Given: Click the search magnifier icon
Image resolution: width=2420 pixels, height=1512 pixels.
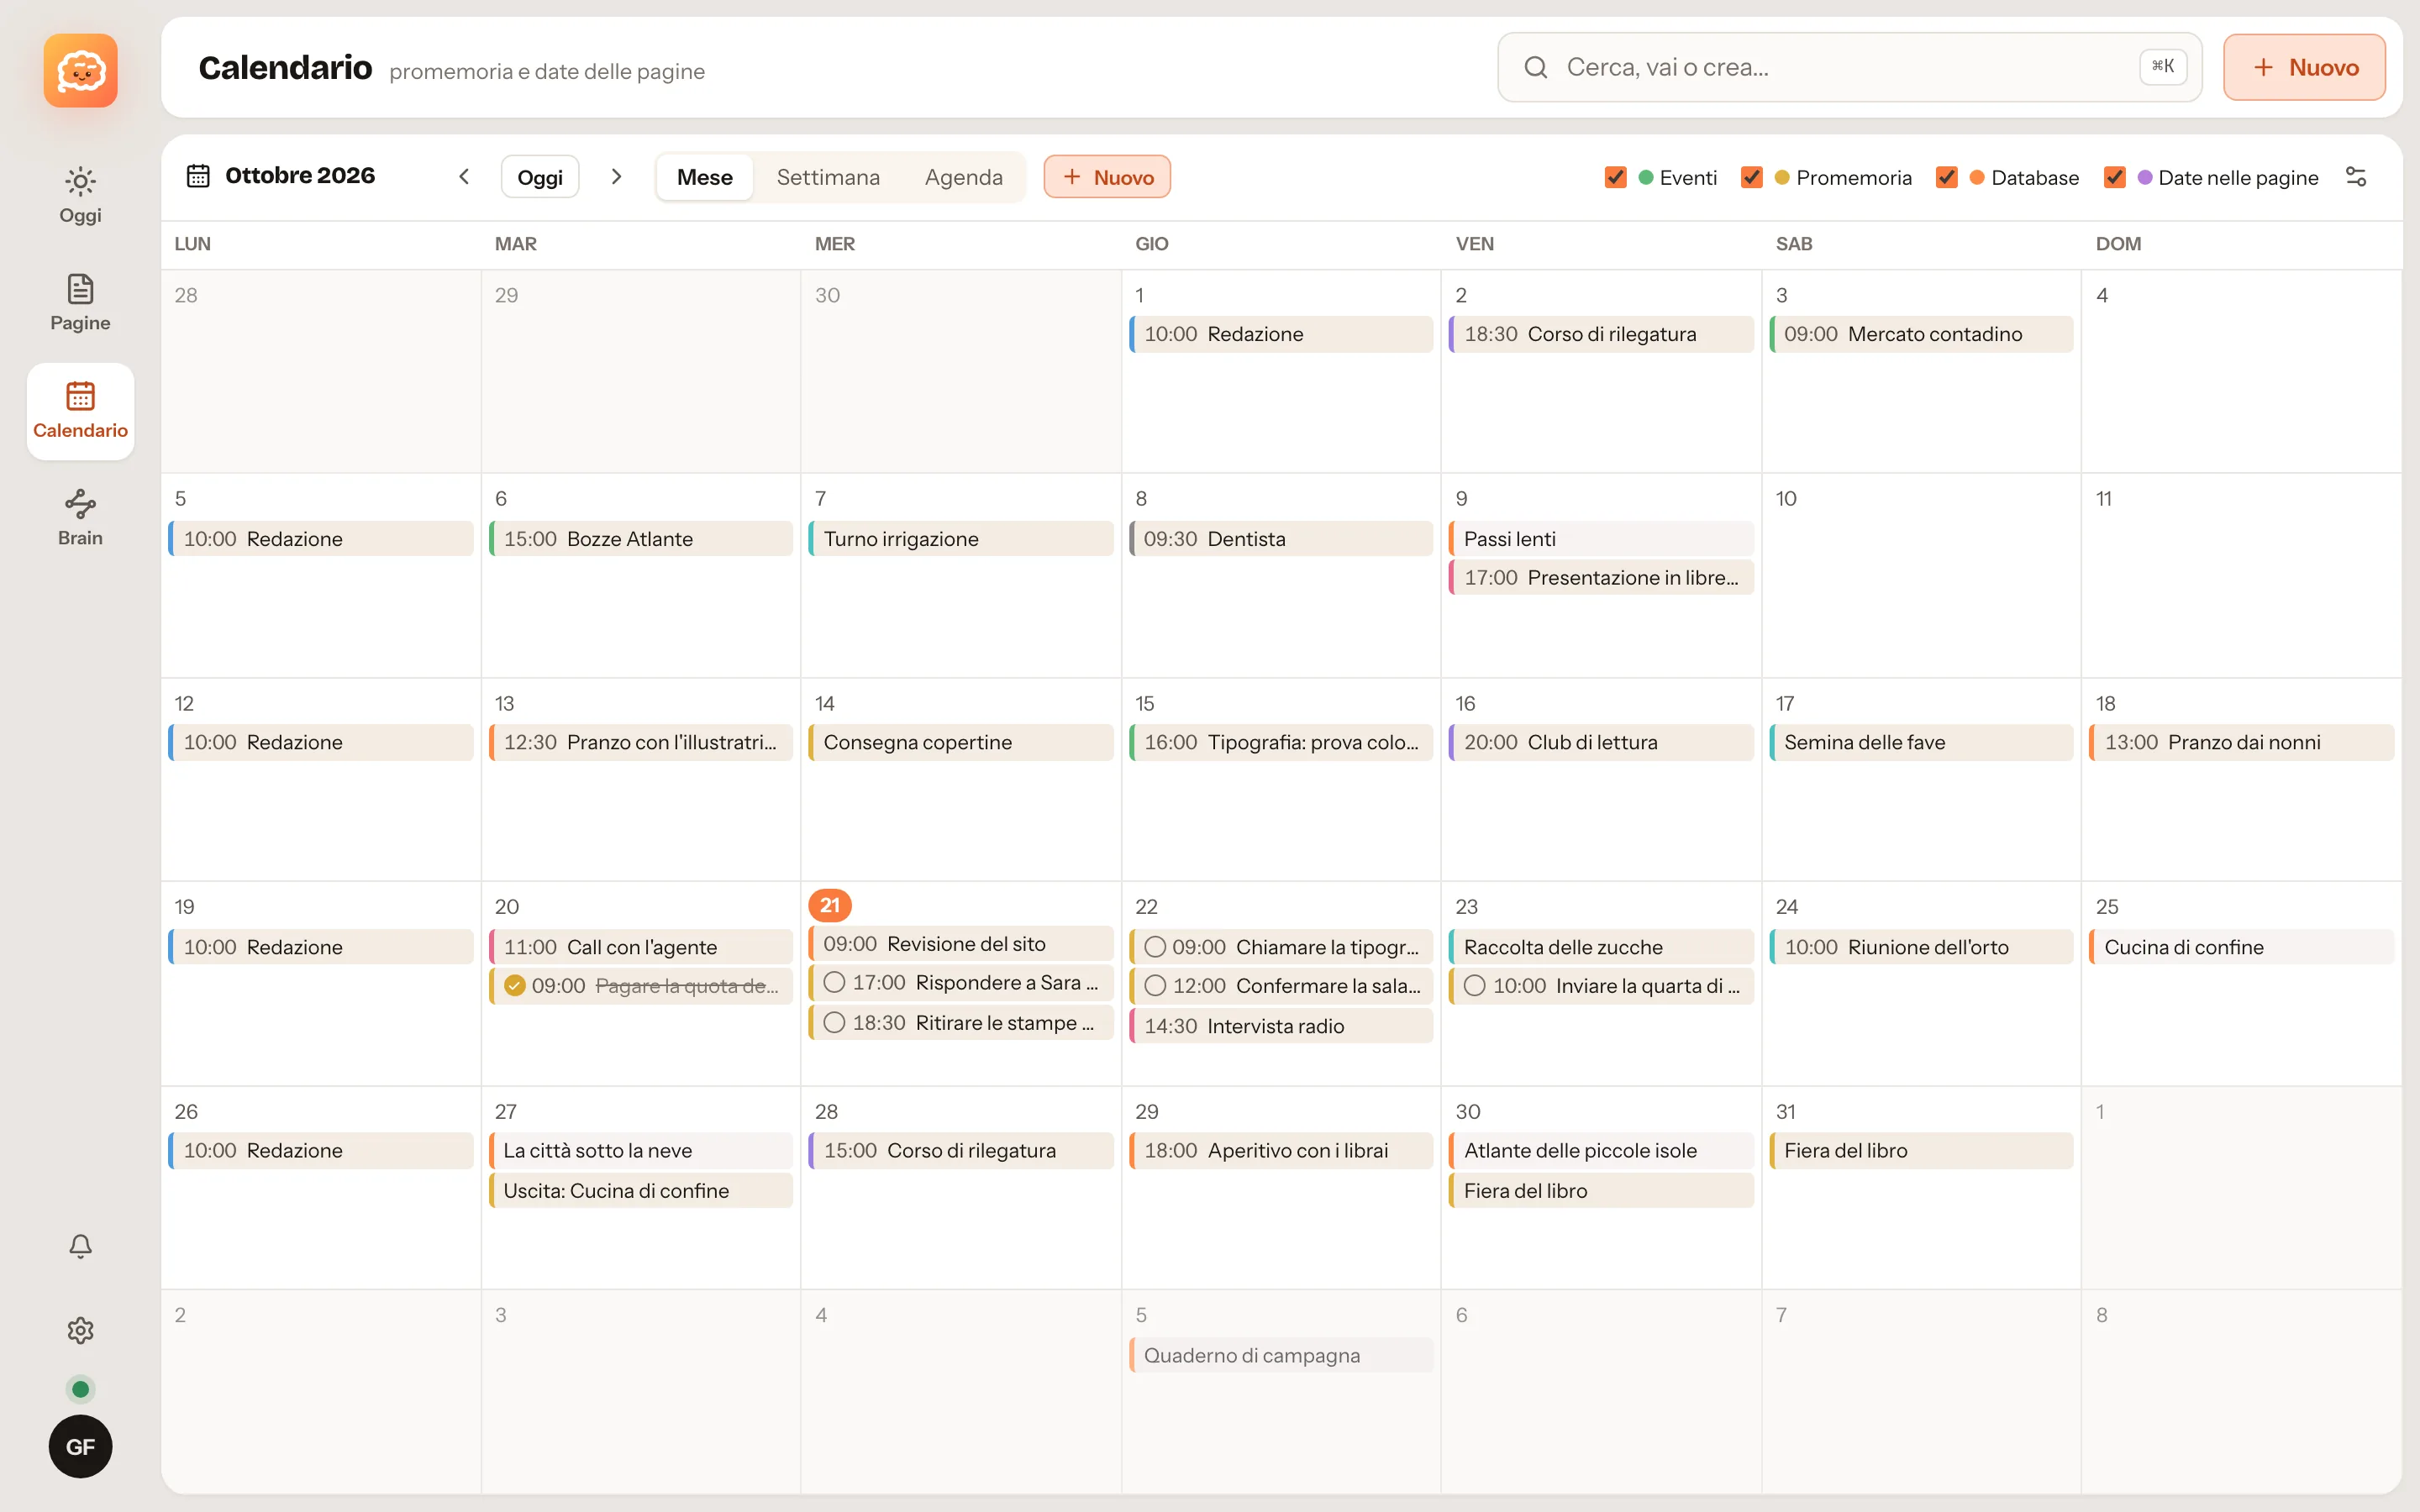Looking at the screenshot, I should (1535, 67).
